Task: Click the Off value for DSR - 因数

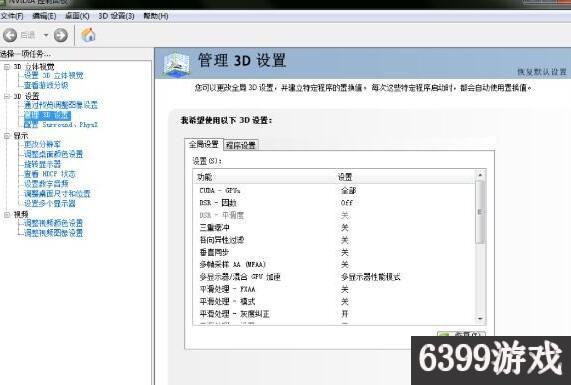Action: [x=347, y=203]
